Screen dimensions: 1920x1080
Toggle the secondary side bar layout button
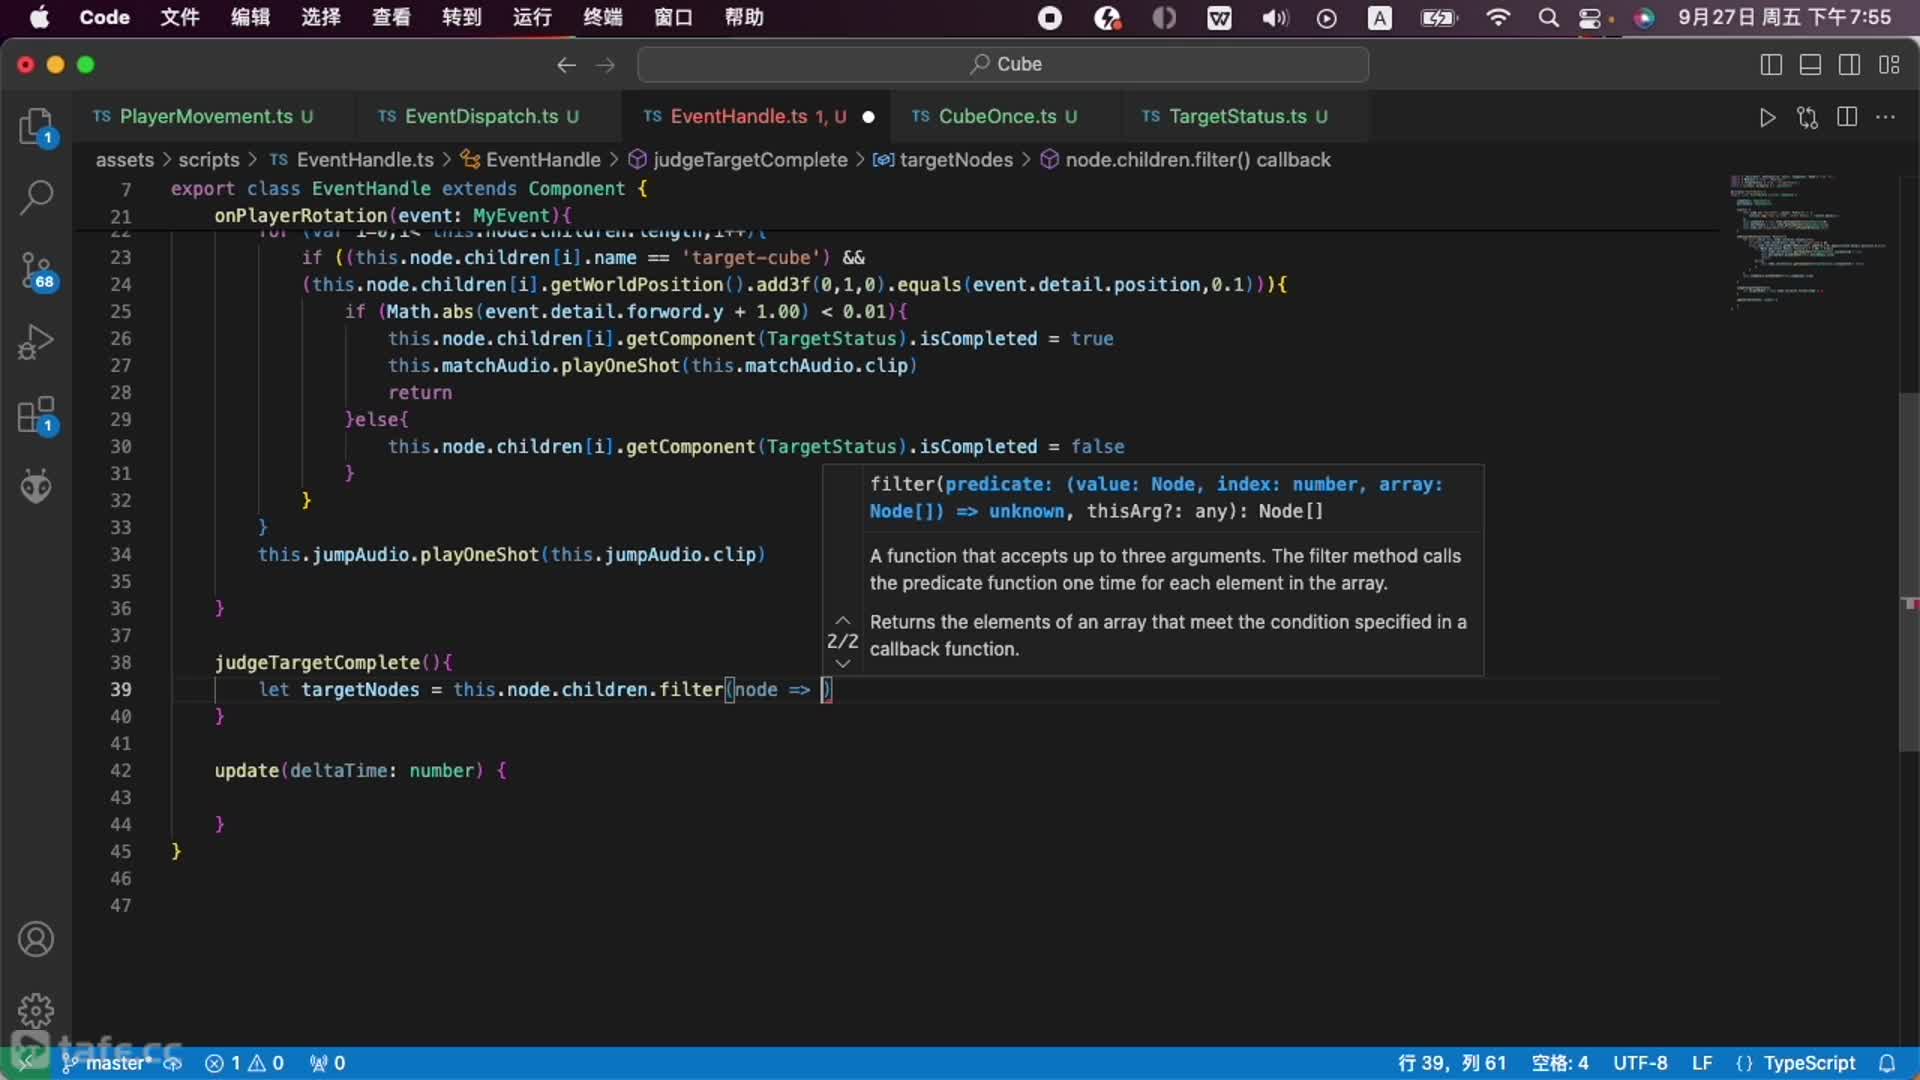click(x=1850, y=65)
